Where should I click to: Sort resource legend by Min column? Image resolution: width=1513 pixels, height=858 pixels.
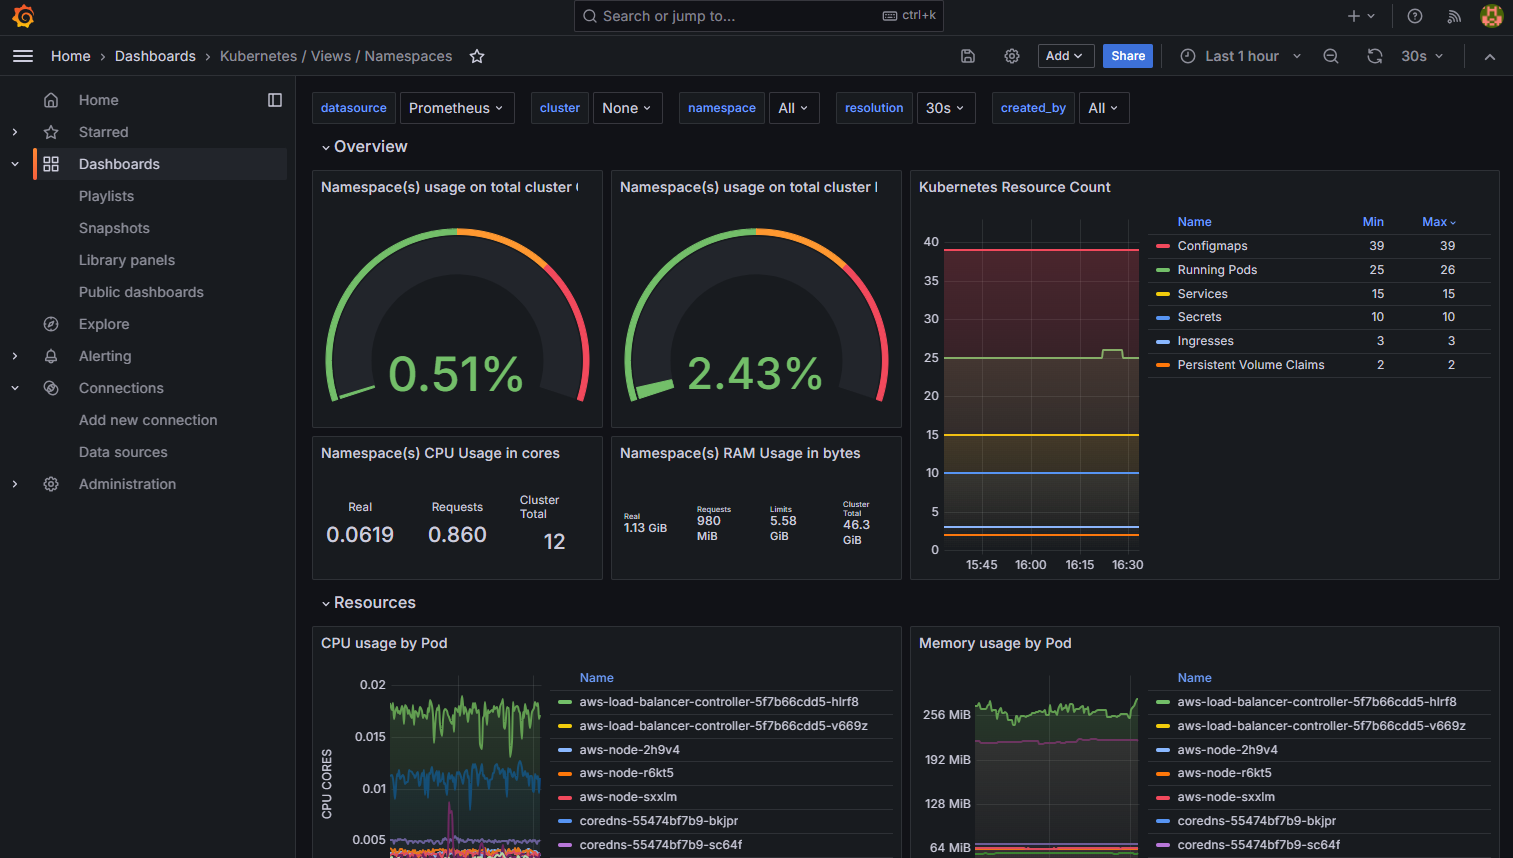click(x=1373, y=222)
